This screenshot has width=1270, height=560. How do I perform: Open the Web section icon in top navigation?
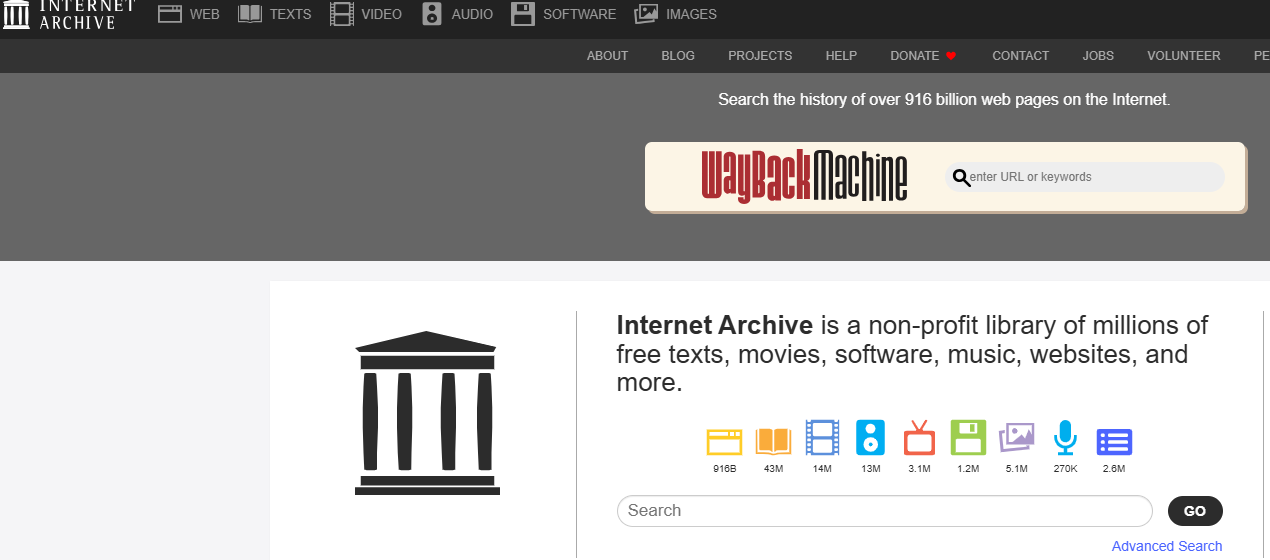click(170, 14)
